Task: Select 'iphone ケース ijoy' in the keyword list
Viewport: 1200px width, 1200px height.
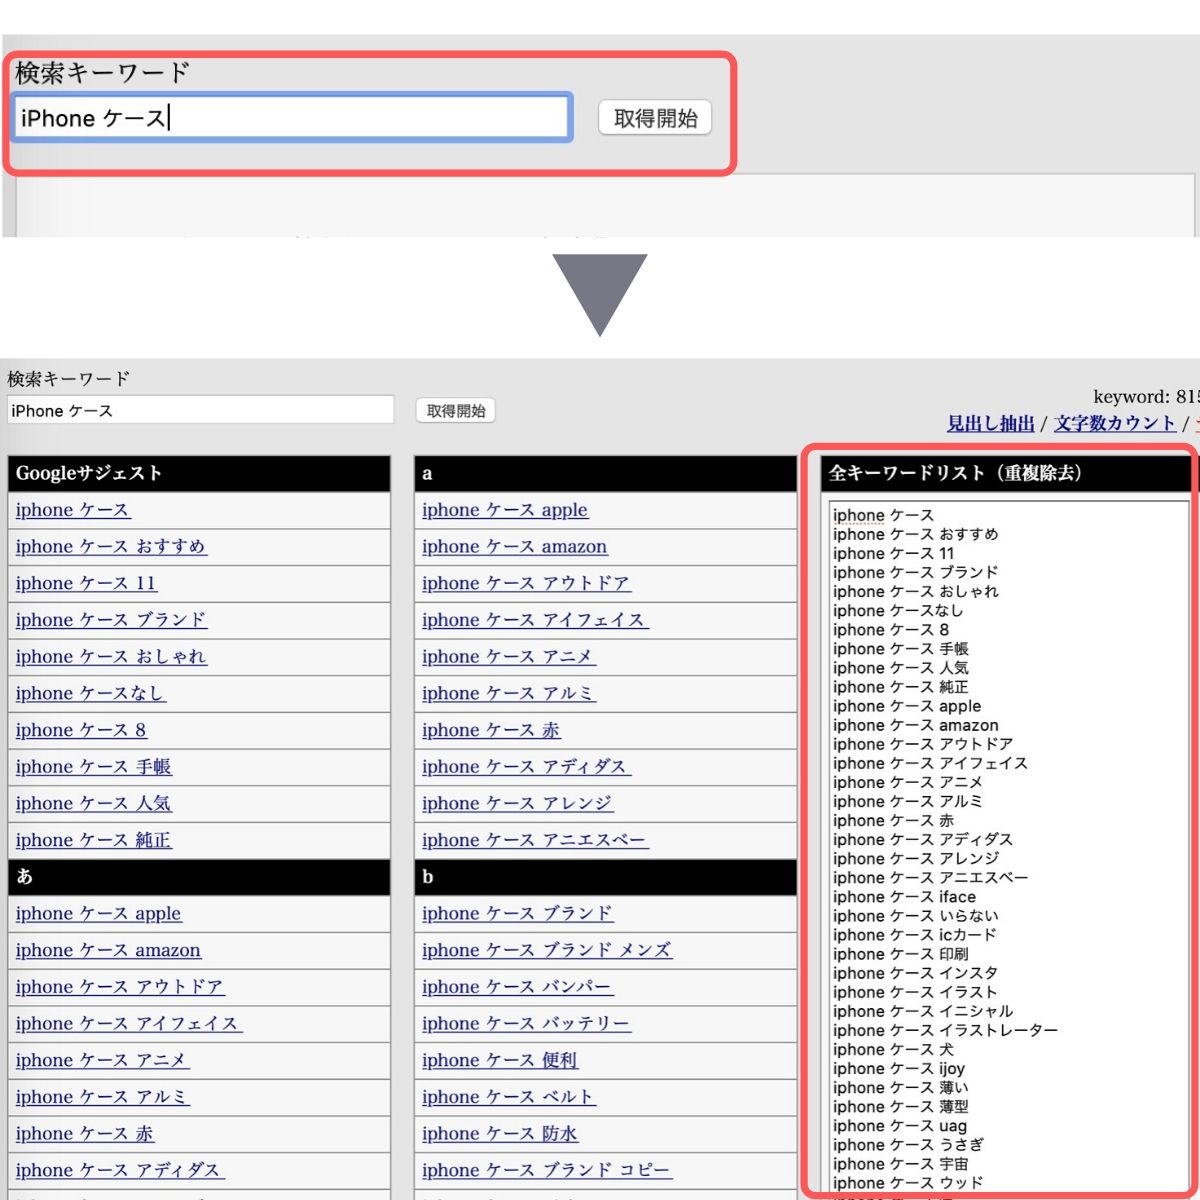Action: coord(899,1068)
